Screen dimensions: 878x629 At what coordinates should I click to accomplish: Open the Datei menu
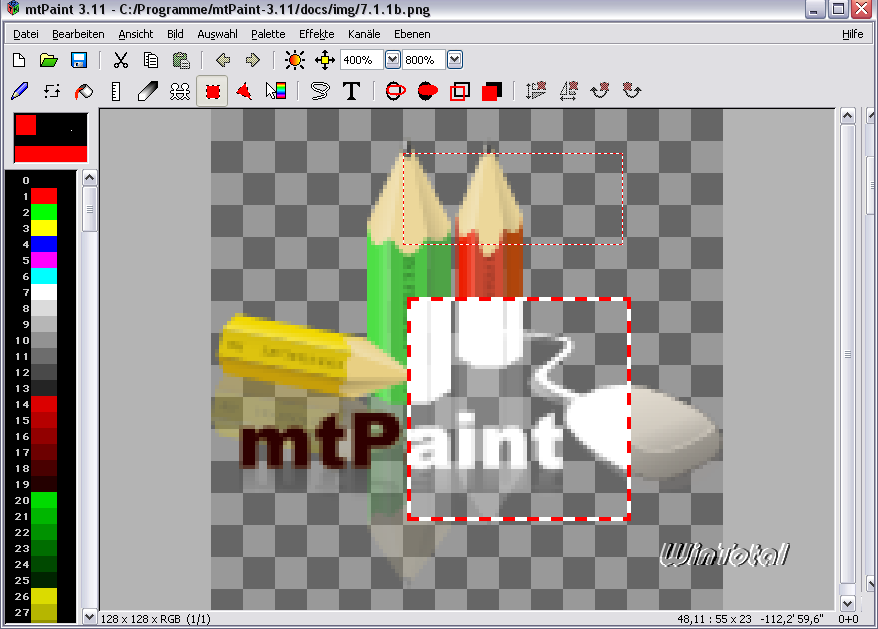[26, 34]
